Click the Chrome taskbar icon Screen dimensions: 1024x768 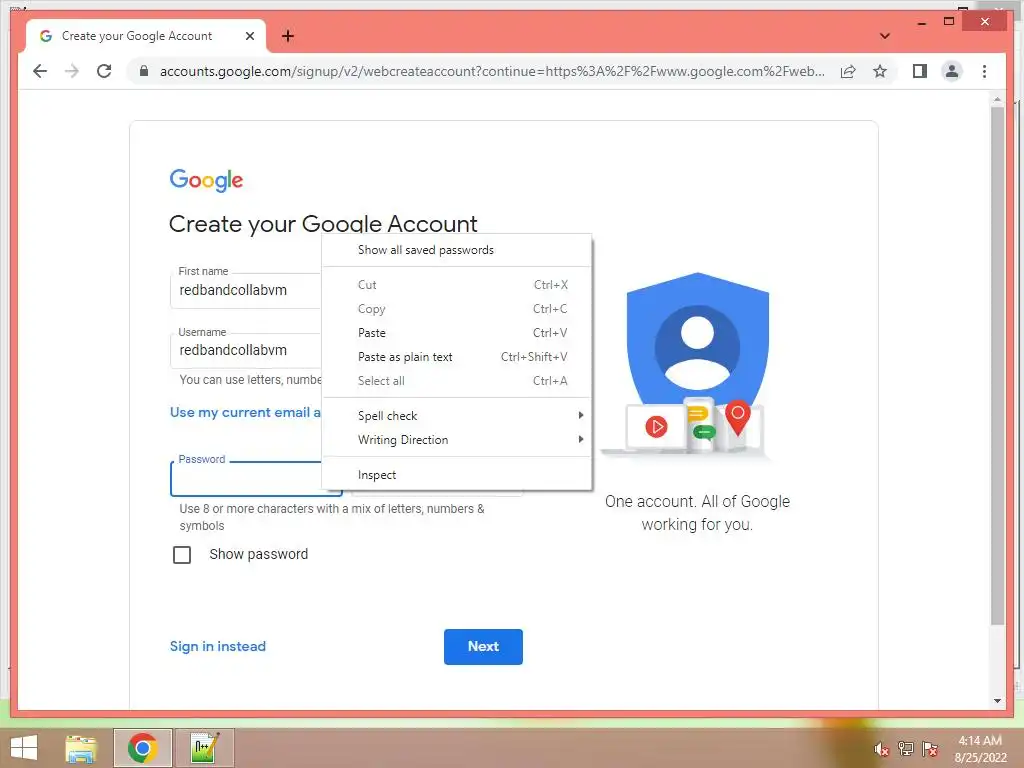(142, 748)
